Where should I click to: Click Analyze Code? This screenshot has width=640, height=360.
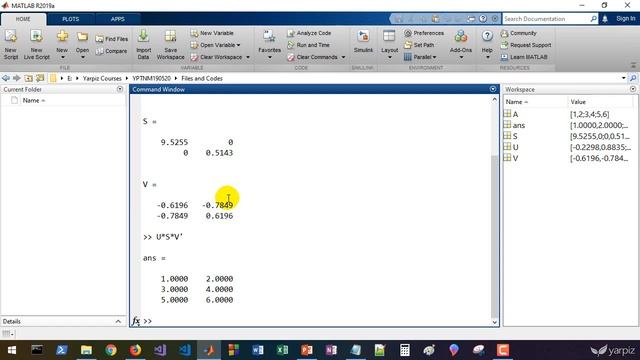pos(309,33)
